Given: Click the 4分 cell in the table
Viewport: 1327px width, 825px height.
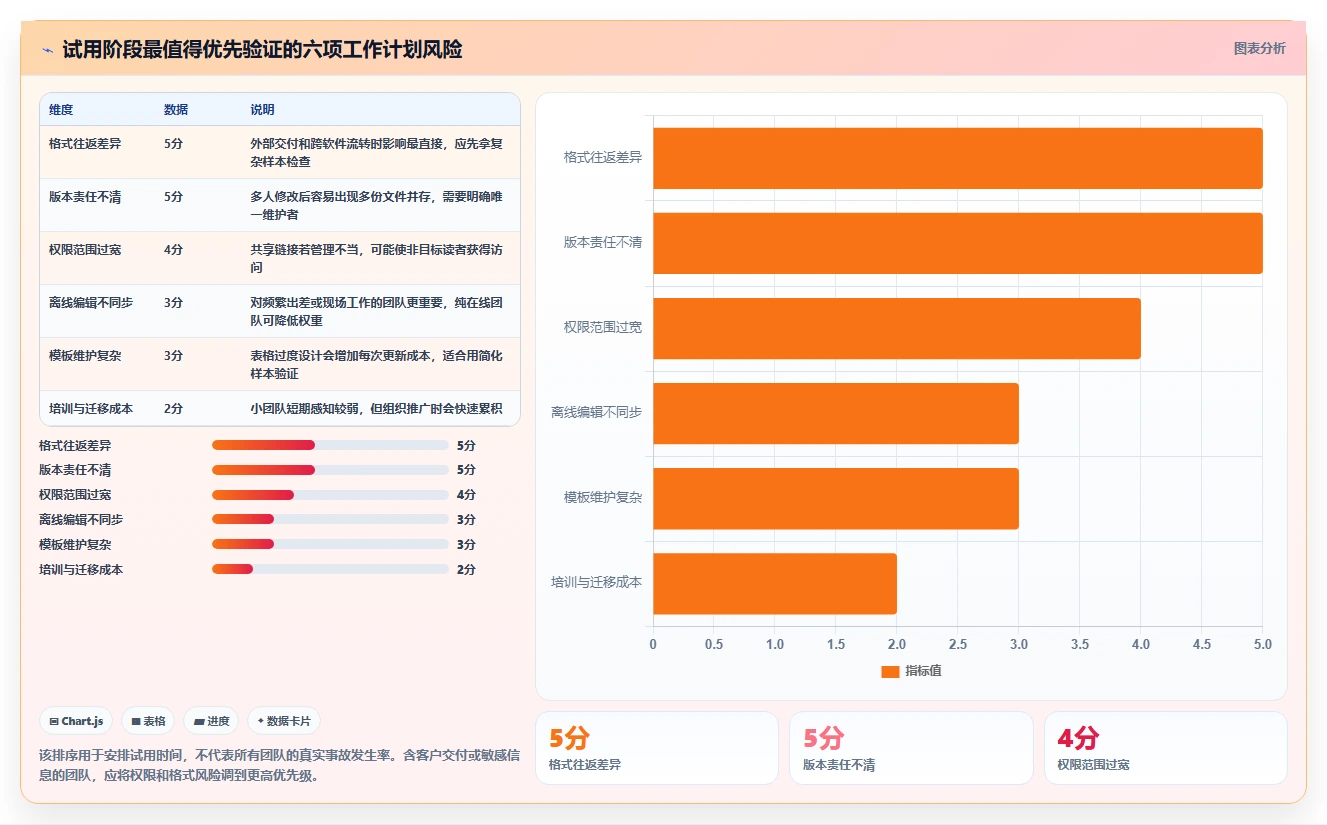Looking at the screenshot, I should 173,249.
